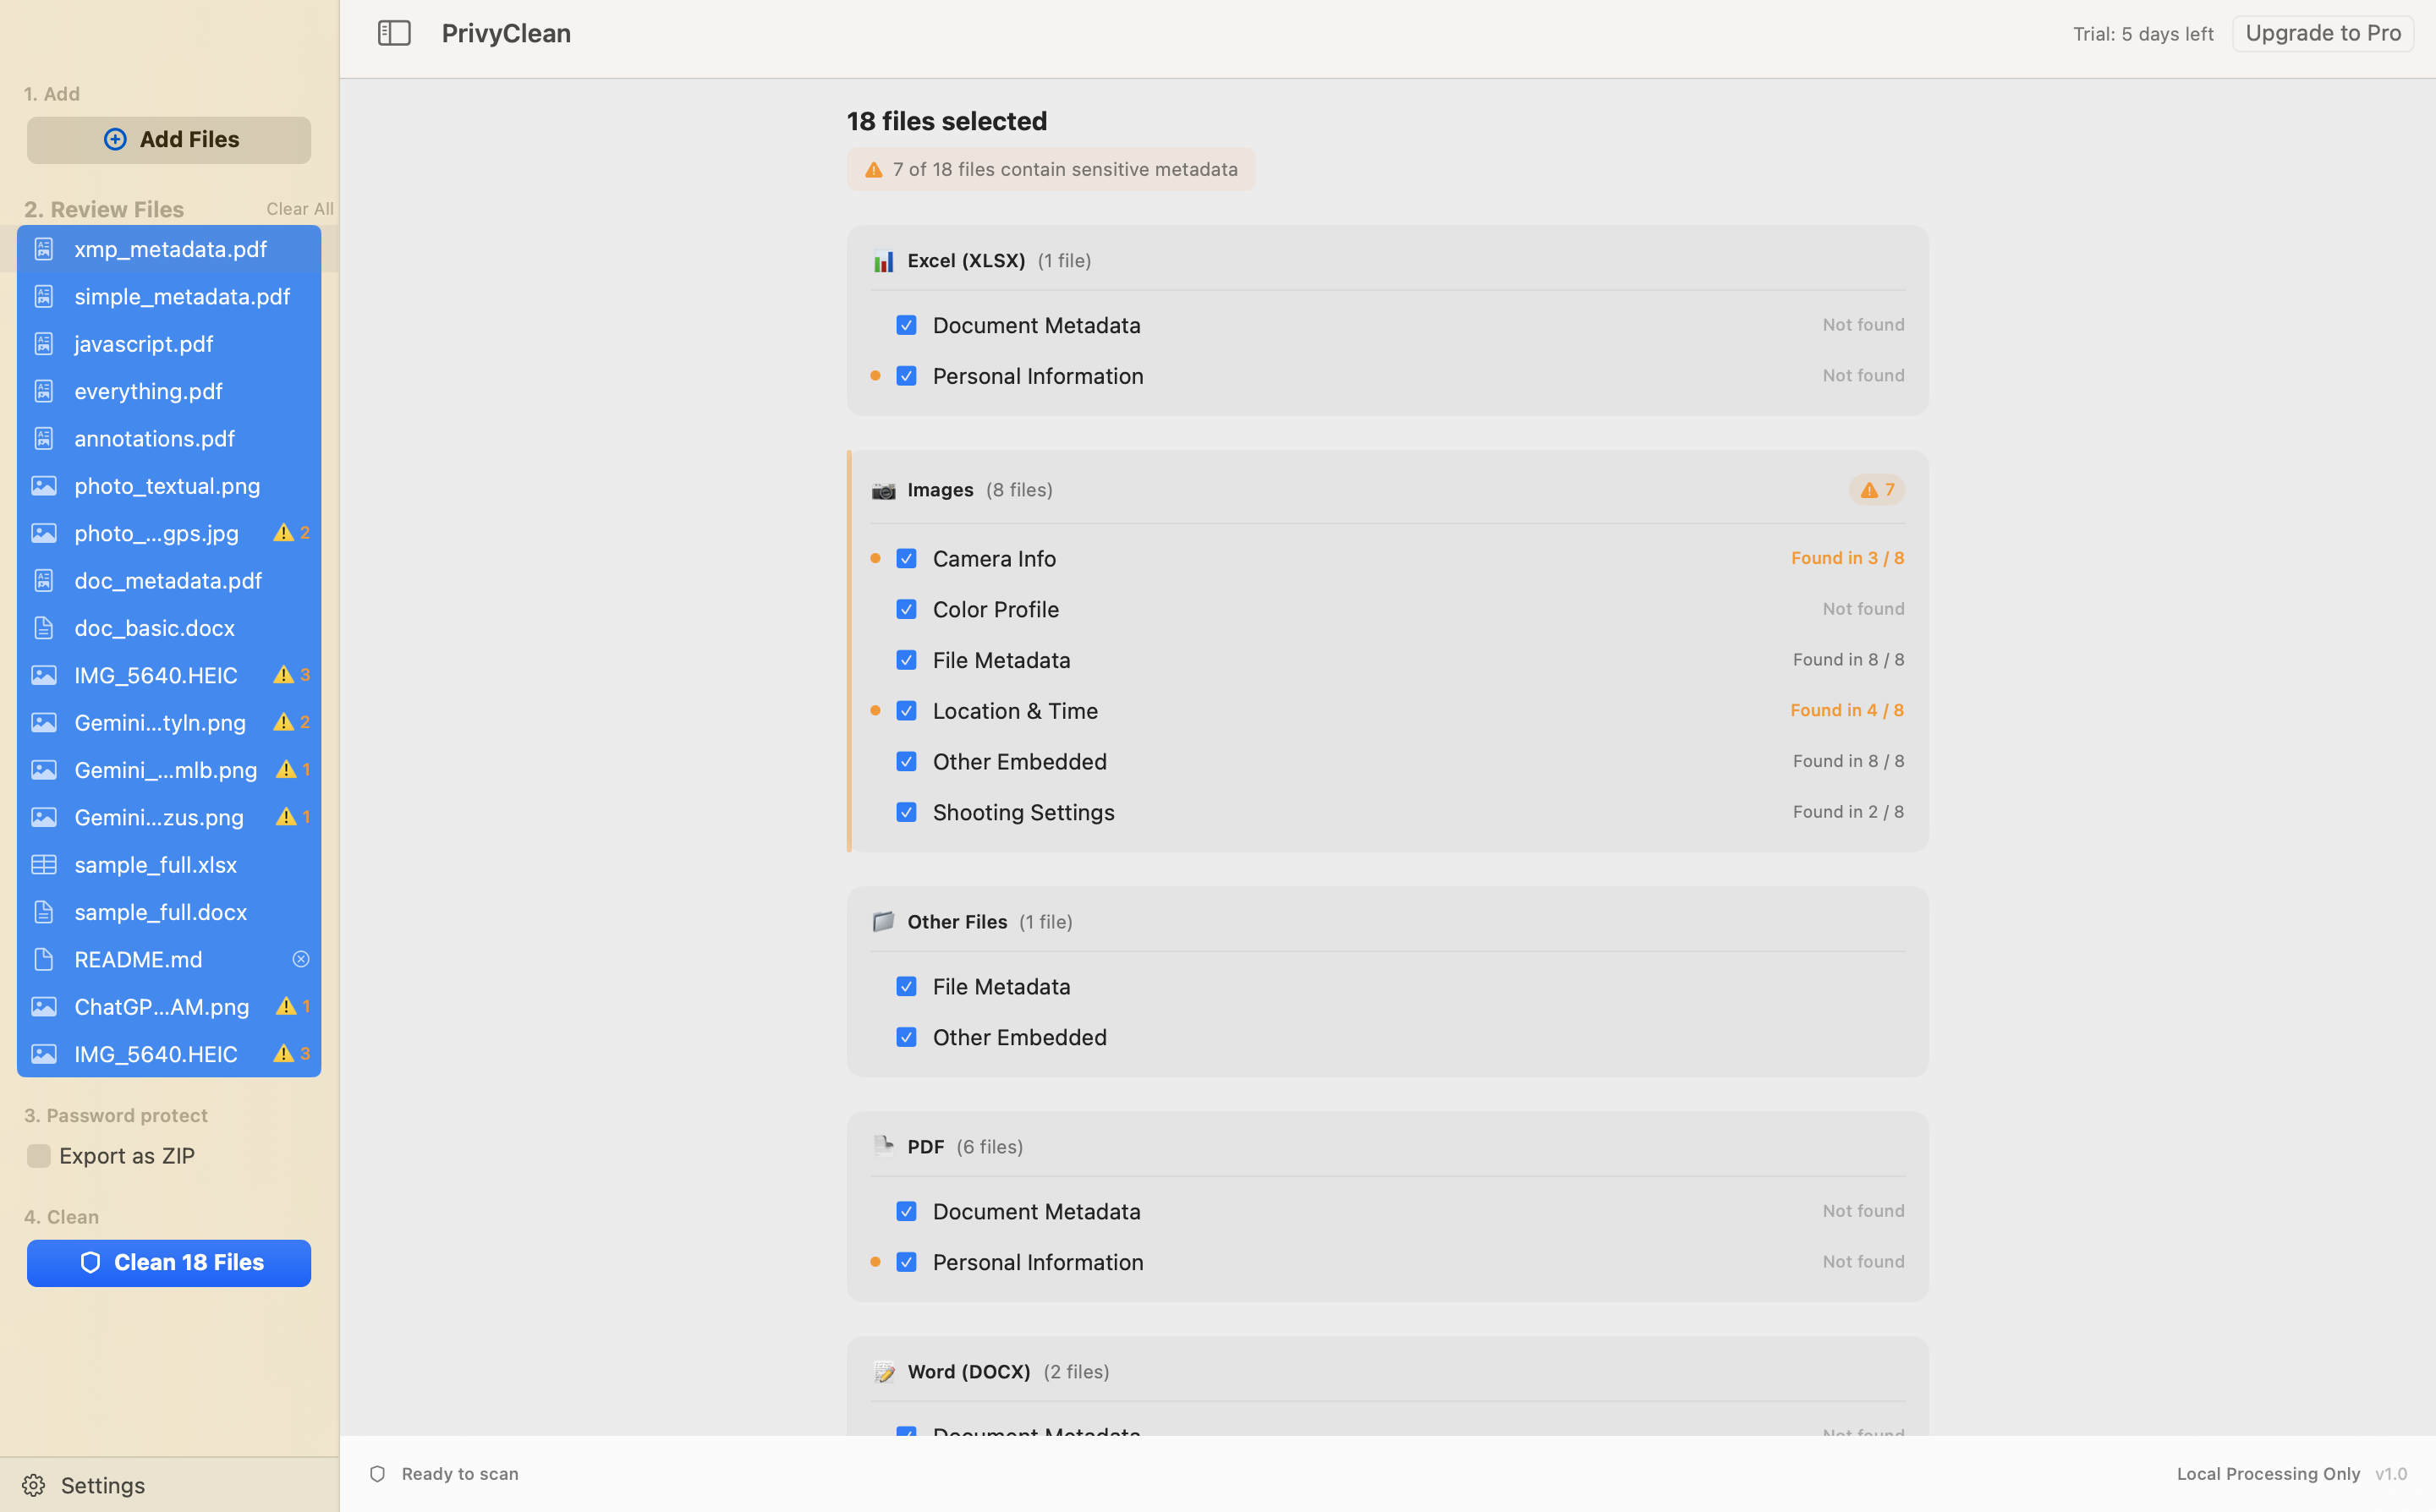Click the image file icon beside photo_textual.png
Image resolution: width=2436 pixels, height=1512 pixels.
pos(43,485)
